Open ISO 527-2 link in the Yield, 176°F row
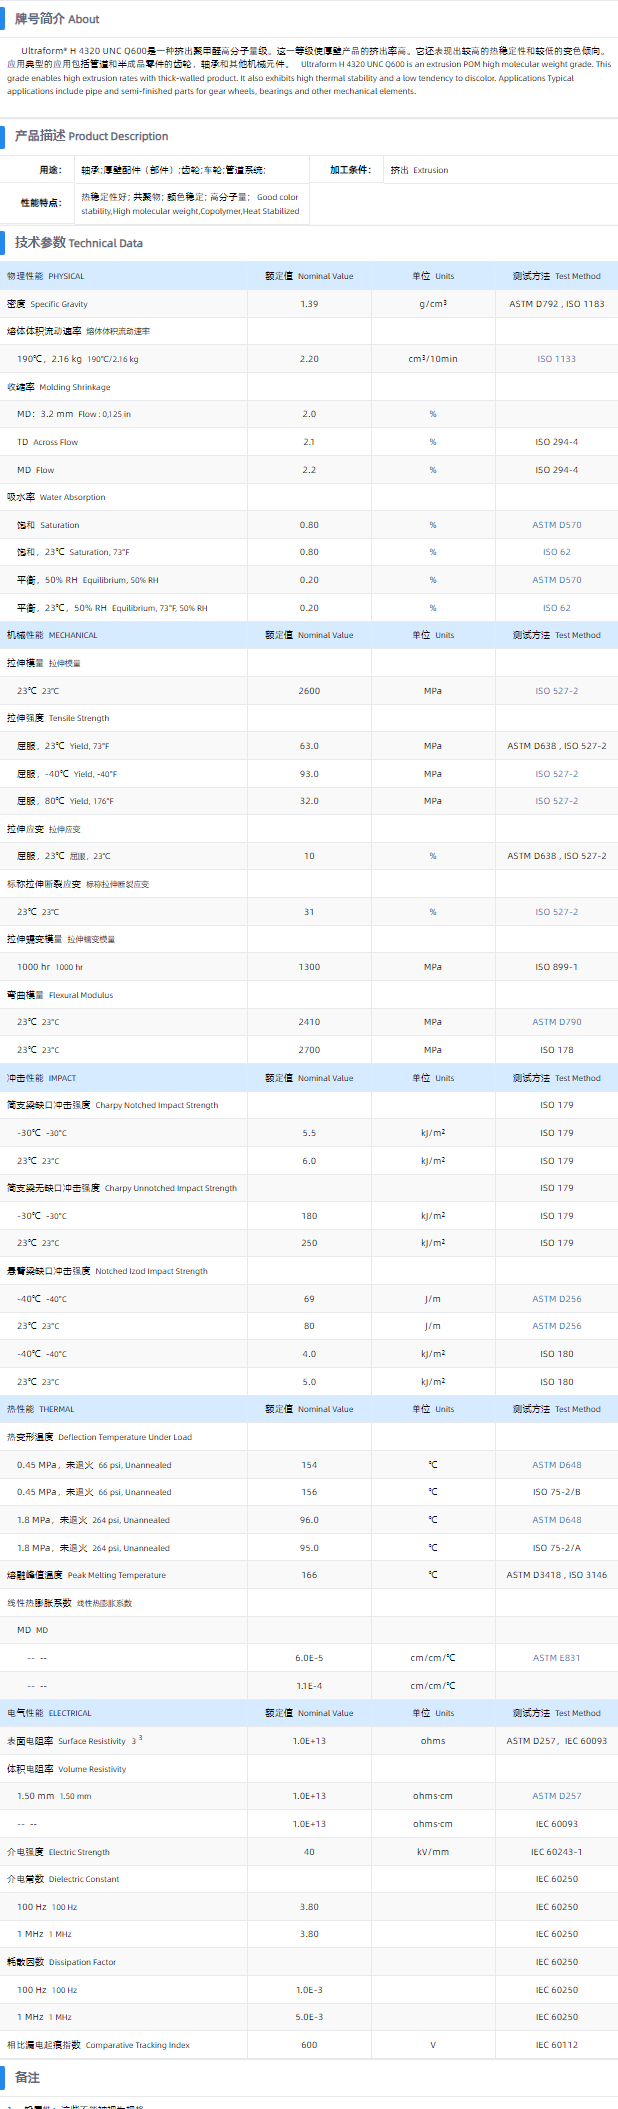This screenshot has width=618, height=2109. click(556, 801)
